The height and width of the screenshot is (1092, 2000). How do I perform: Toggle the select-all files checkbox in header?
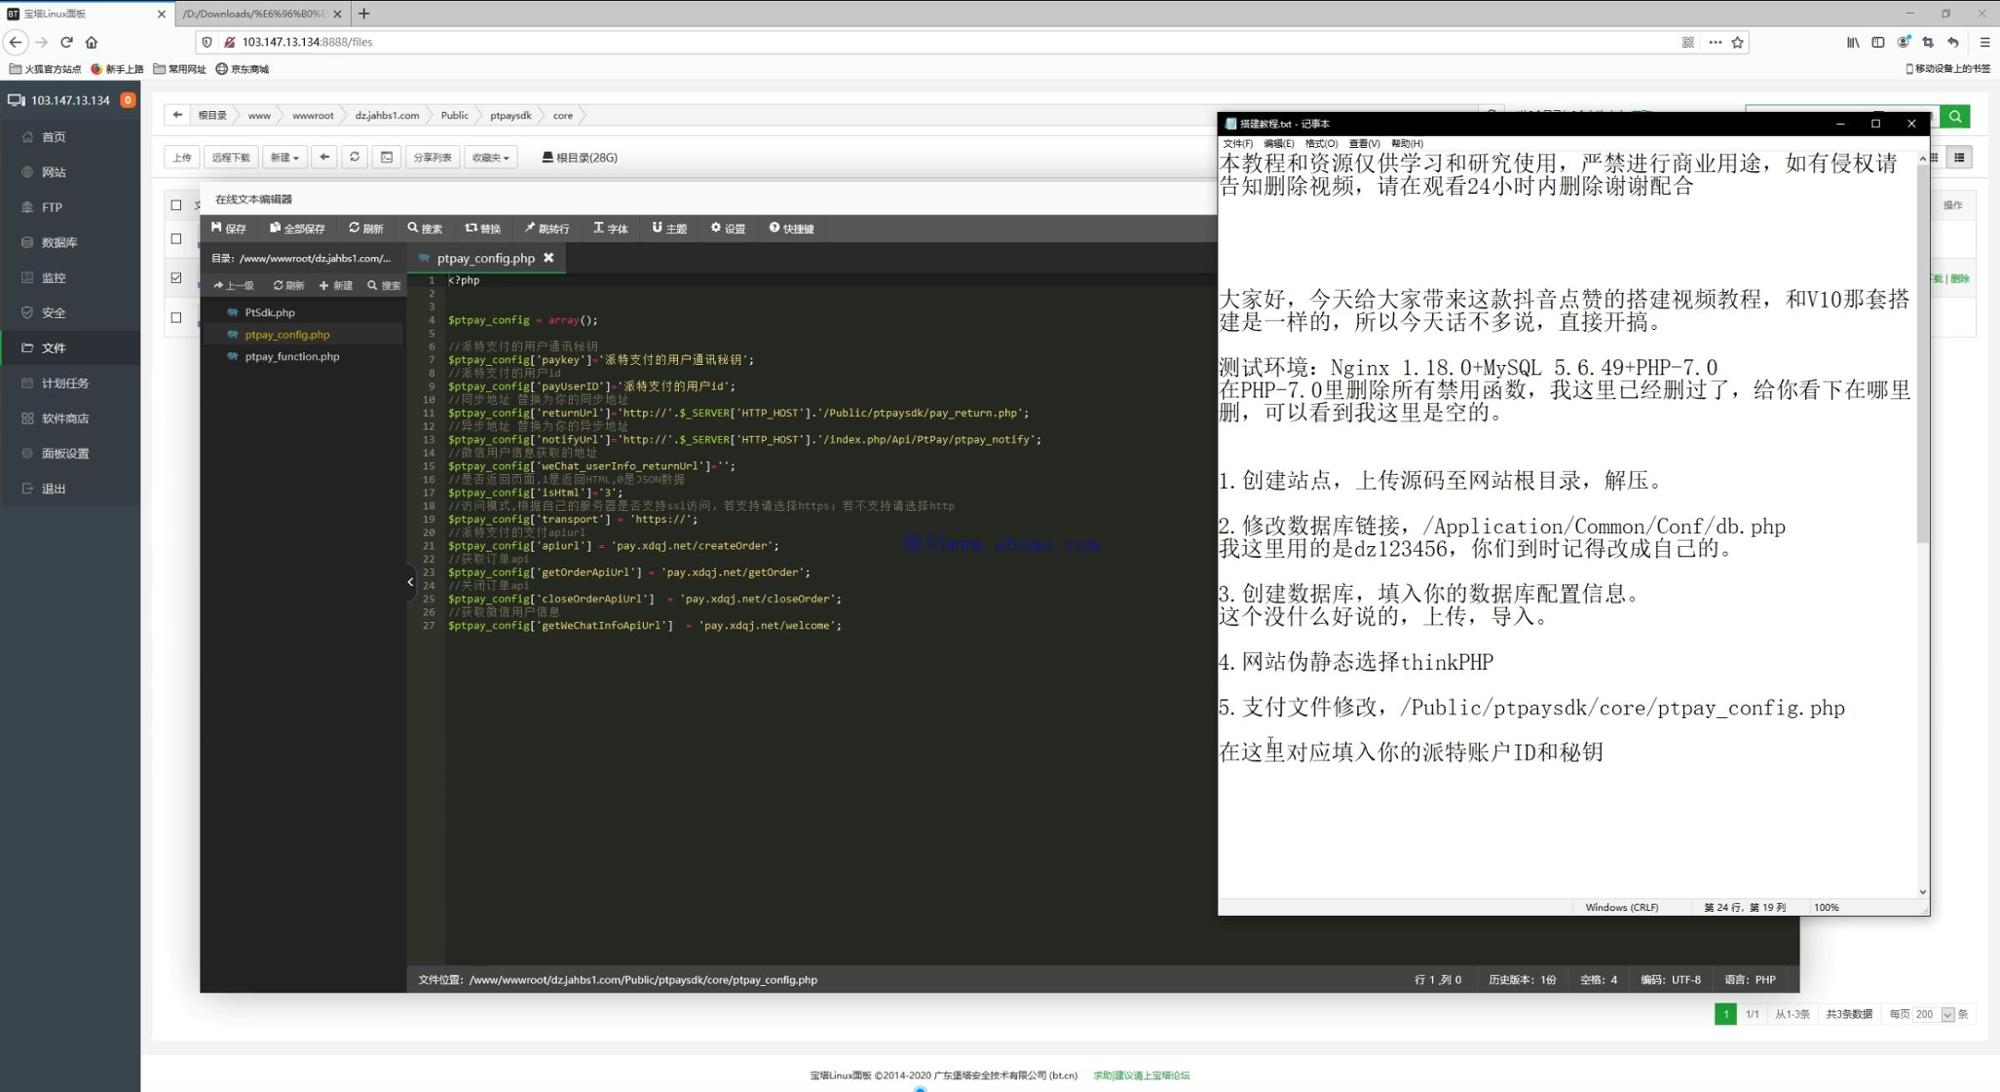point(176,205)
